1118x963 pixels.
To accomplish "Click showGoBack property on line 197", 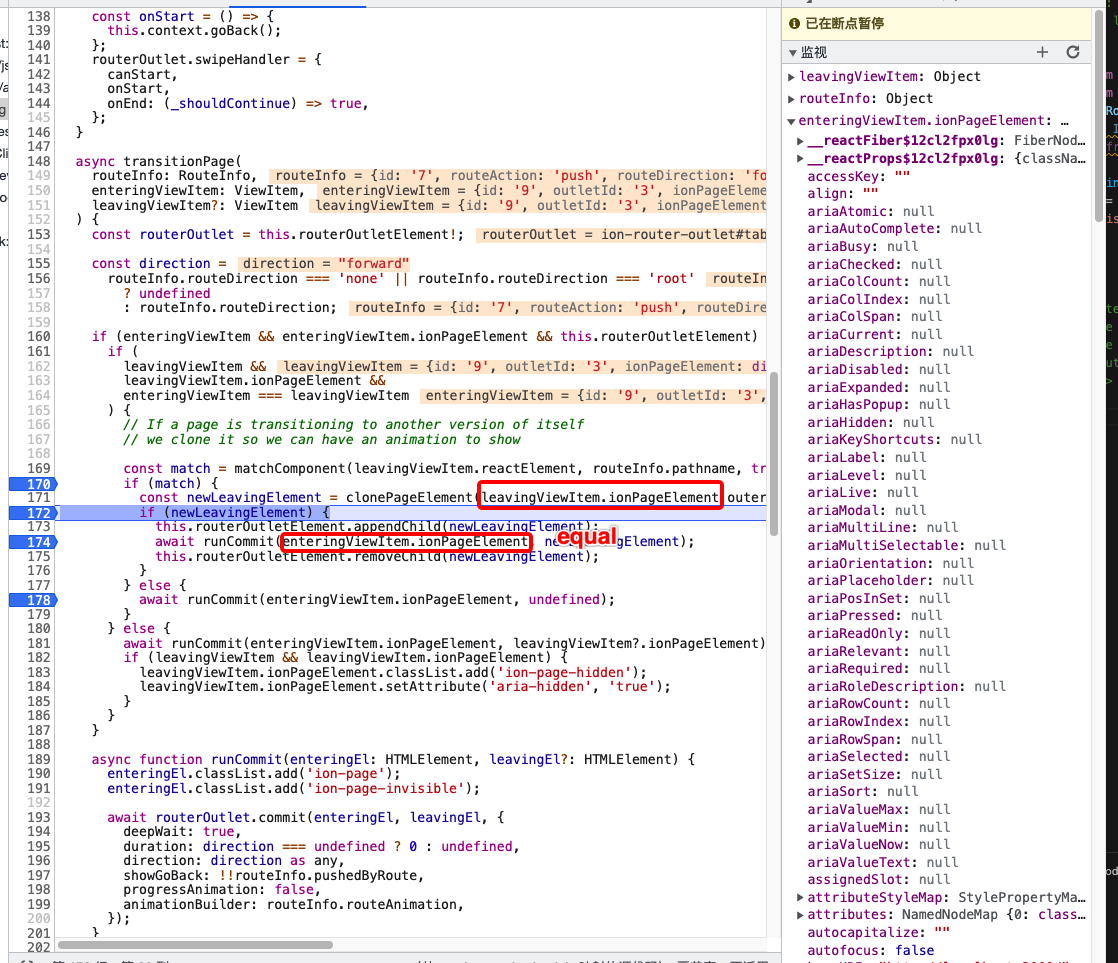I will pos(163,876).
